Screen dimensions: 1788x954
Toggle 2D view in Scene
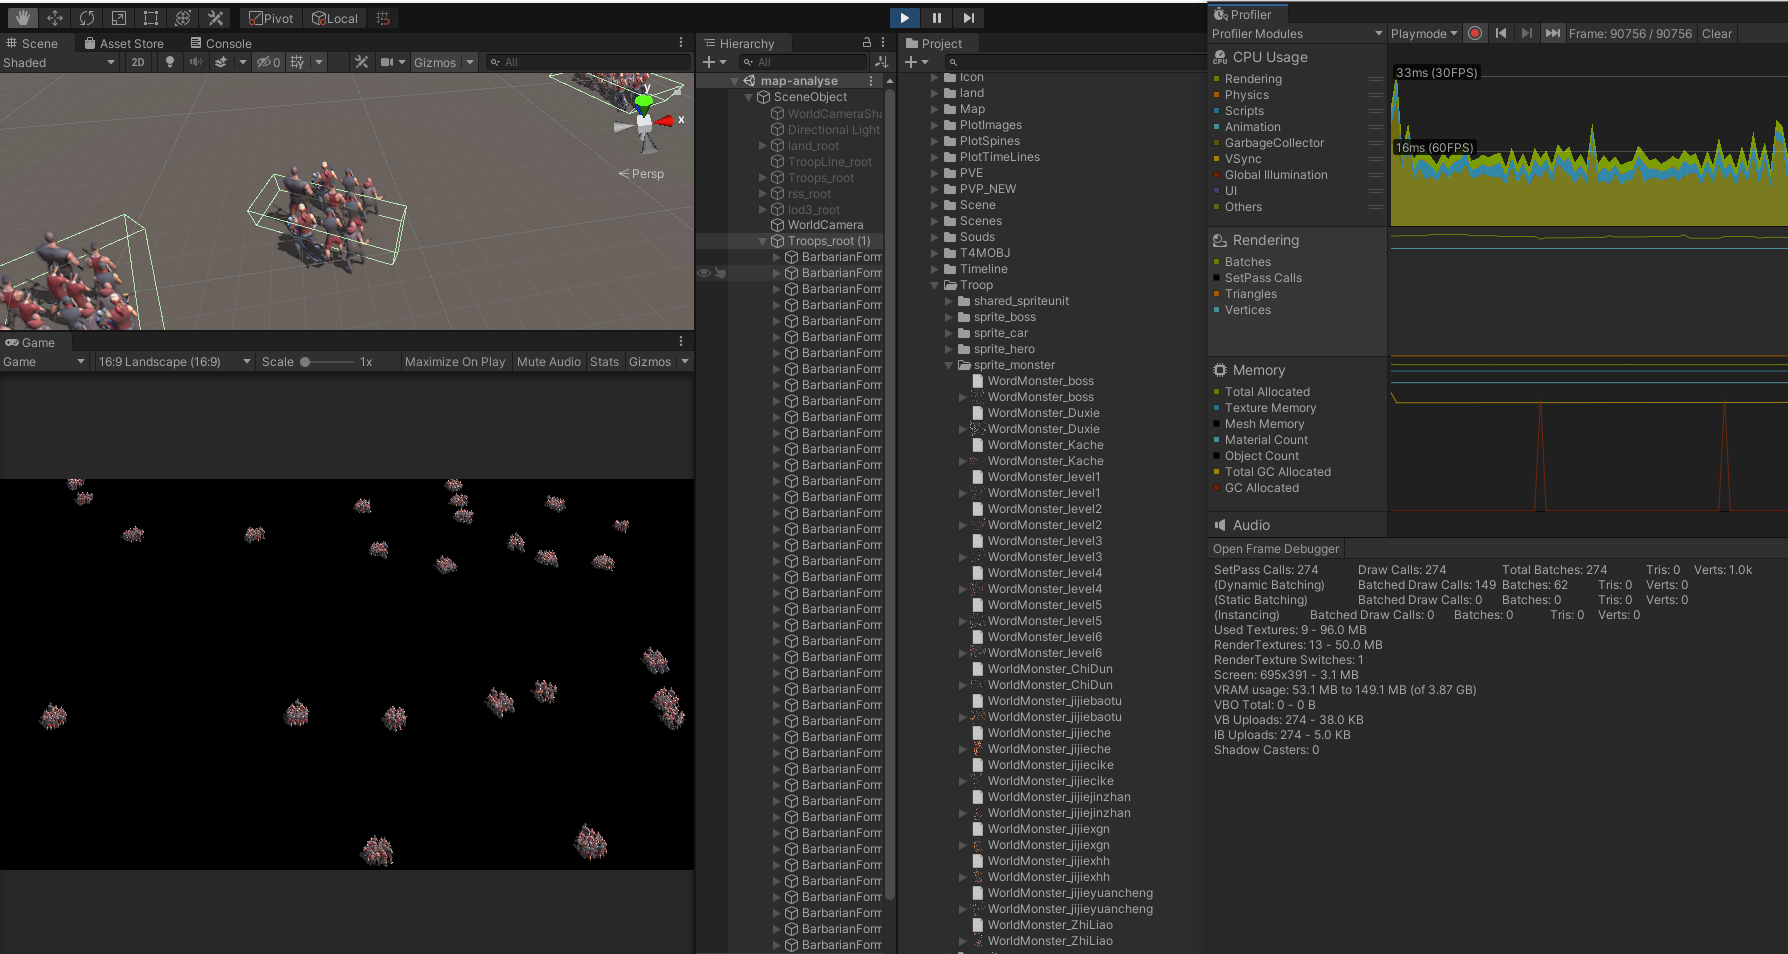(138, 62)
